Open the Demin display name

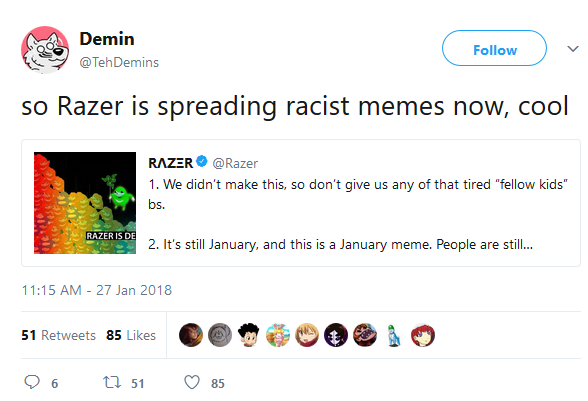(x=107, y=39)
